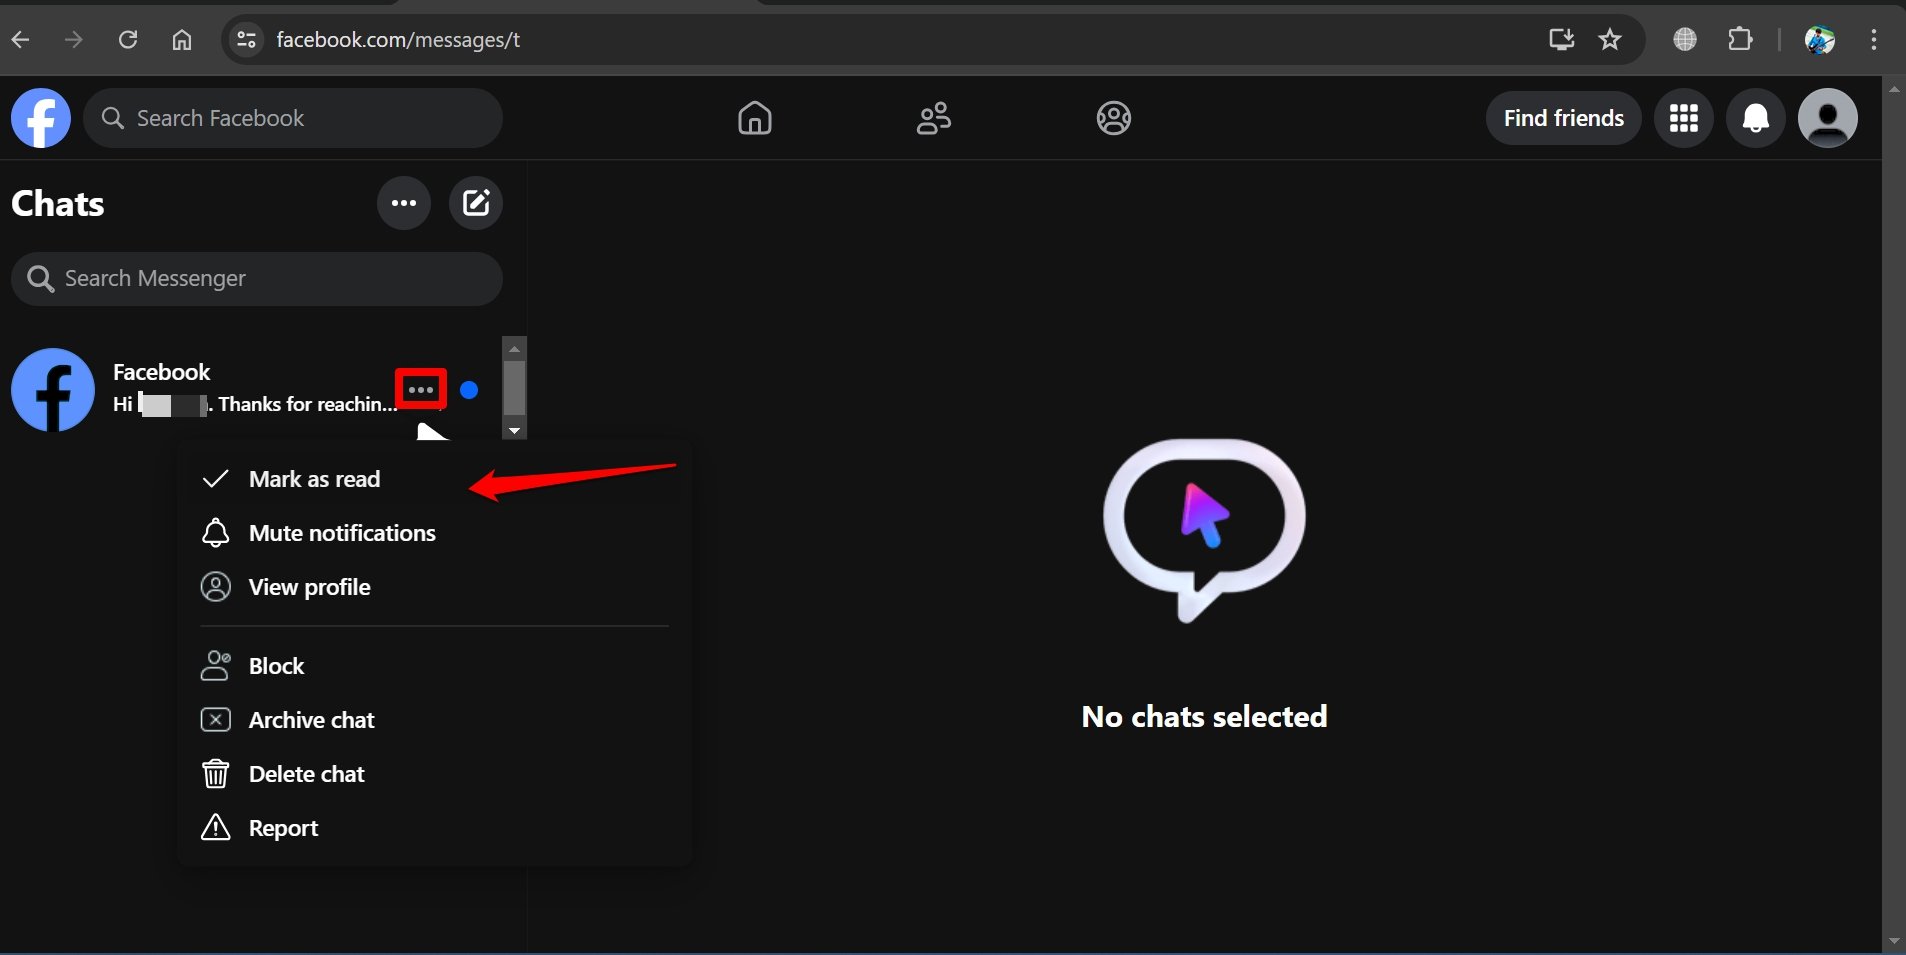This screenshot has height=955, width=1906.
Task: Choose Report in context menu
Action: coord(434,828)
